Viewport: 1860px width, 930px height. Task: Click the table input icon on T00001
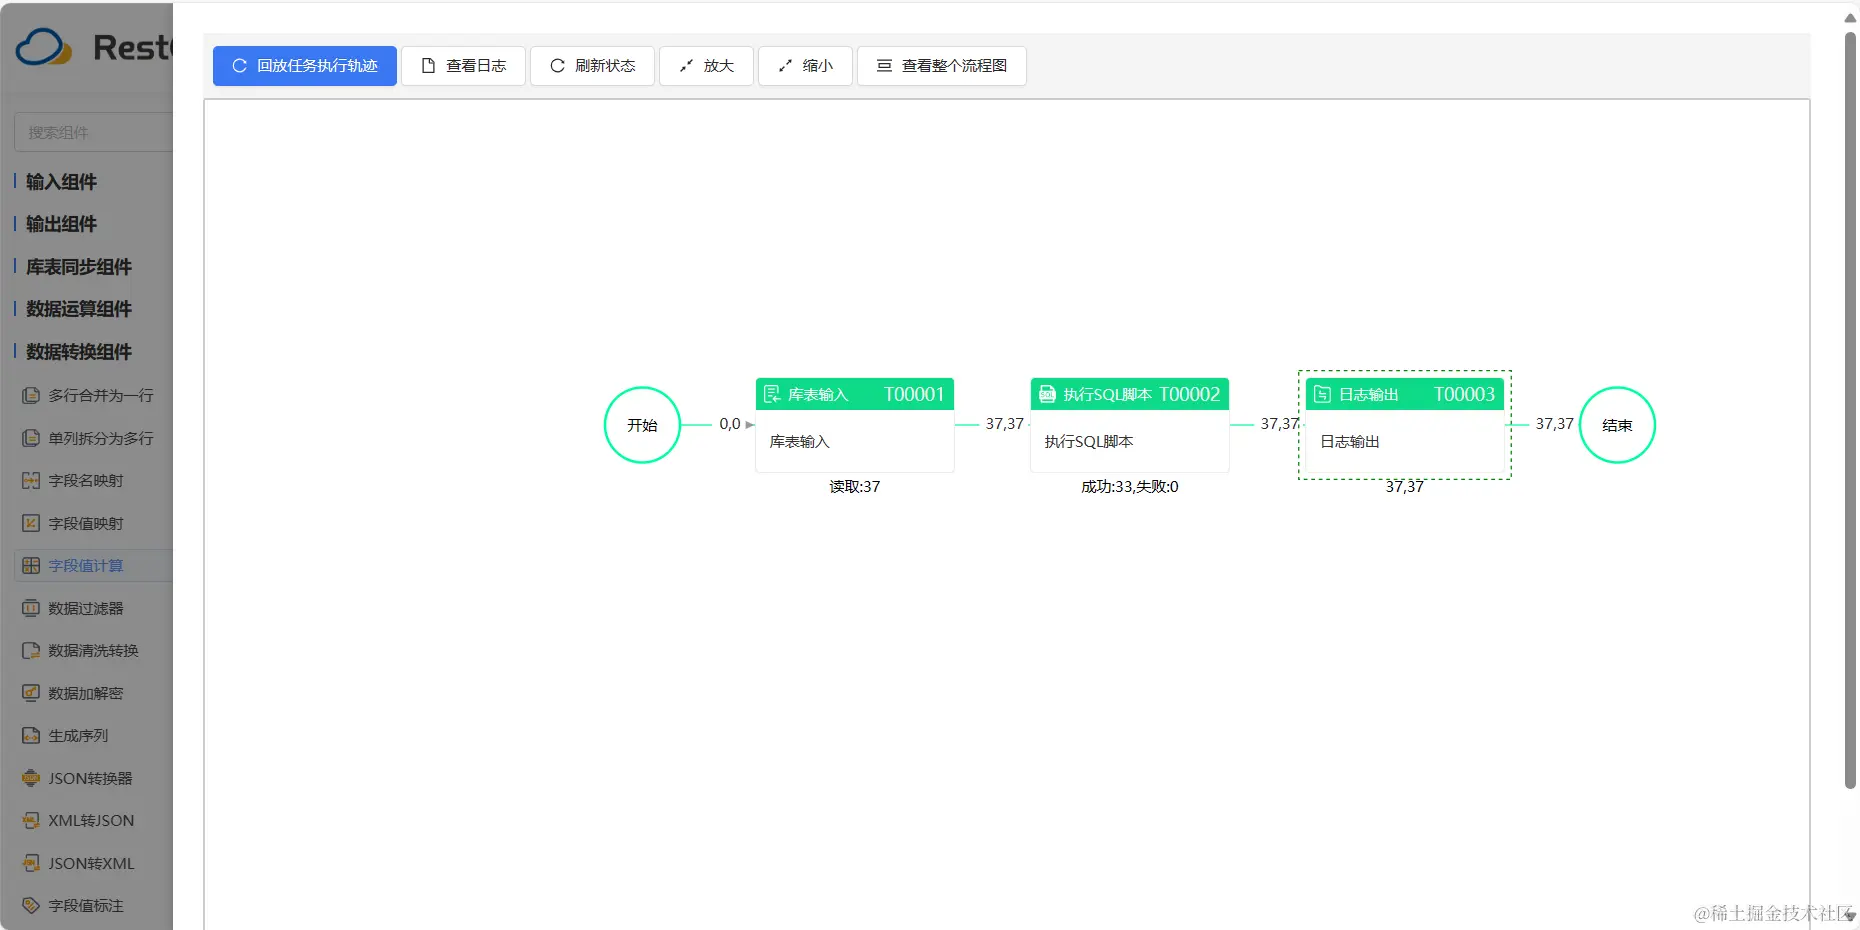point(772,394)
